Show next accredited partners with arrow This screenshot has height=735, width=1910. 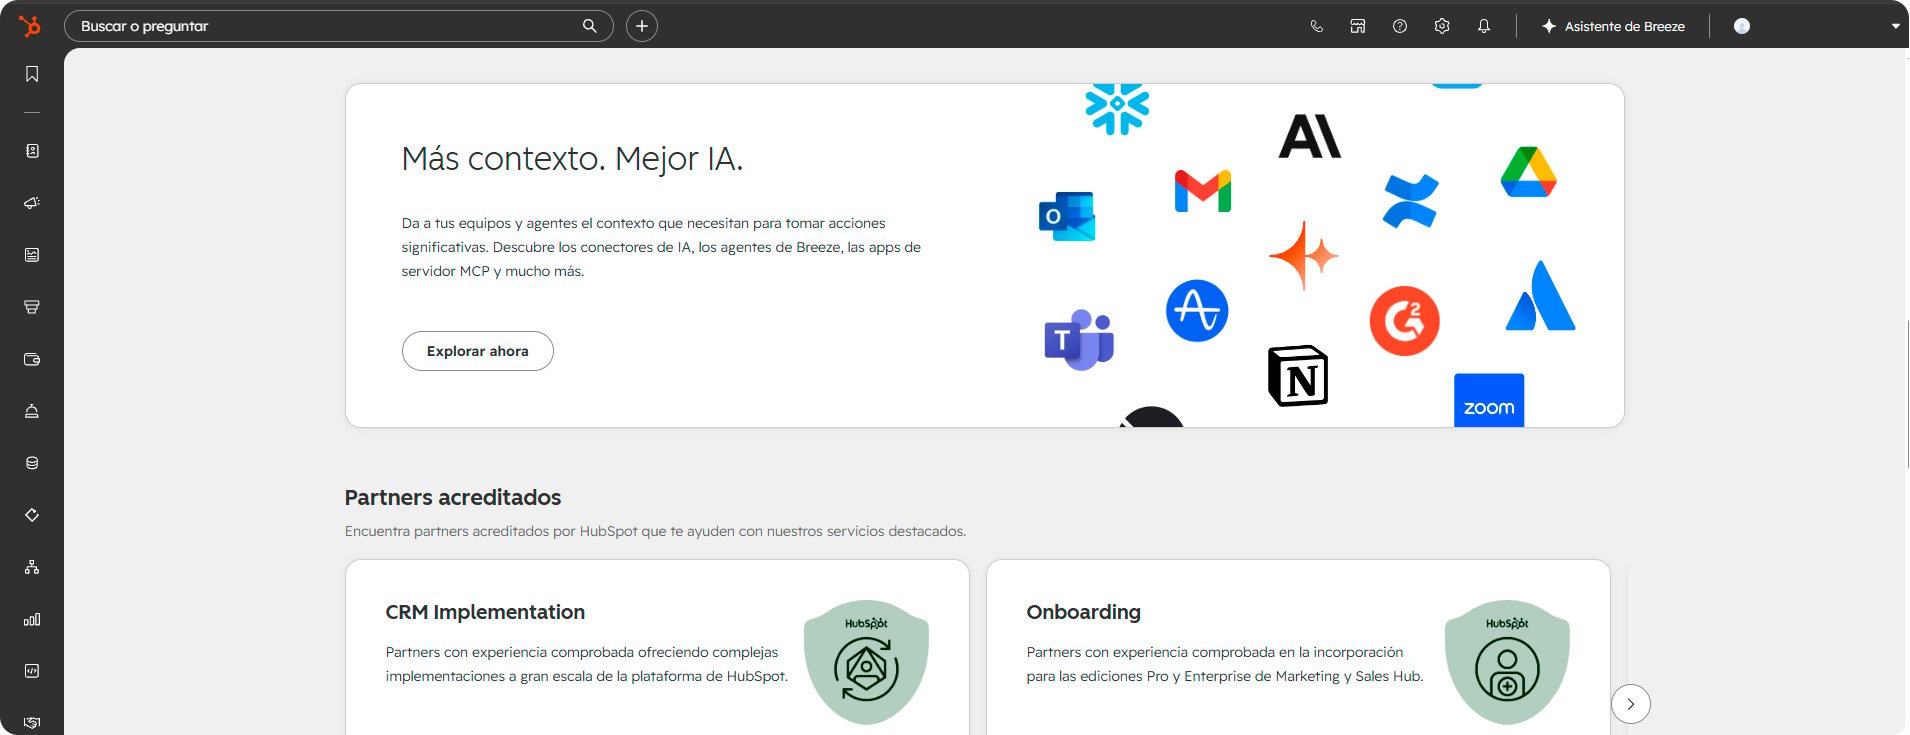[x=1631, y=704]
